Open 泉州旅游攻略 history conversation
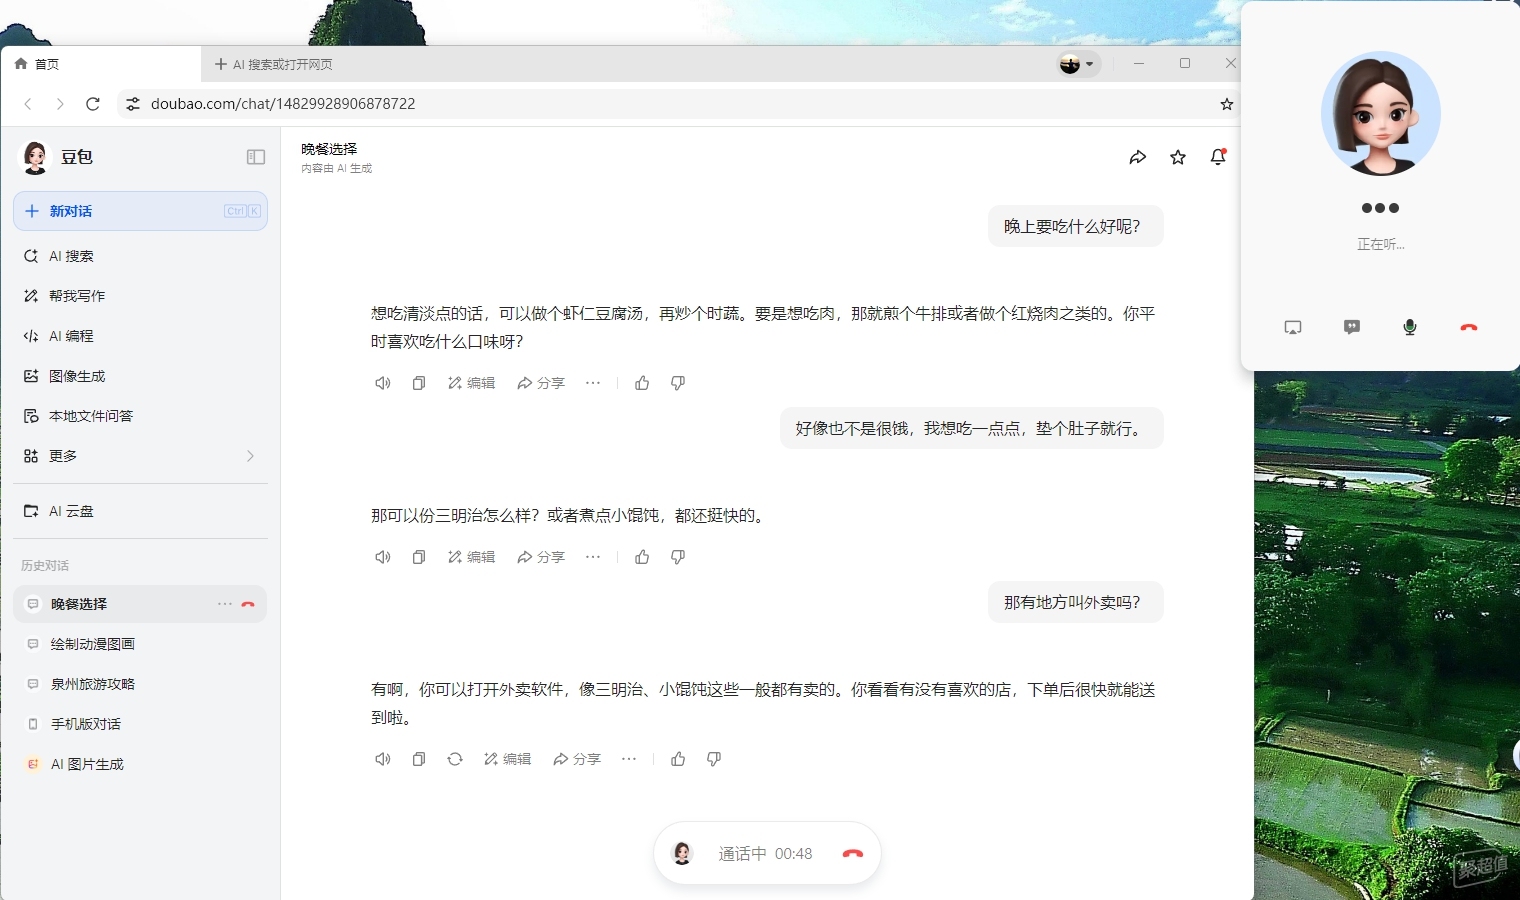Screen dimensions: 1520x900 [x=140, y=684]
